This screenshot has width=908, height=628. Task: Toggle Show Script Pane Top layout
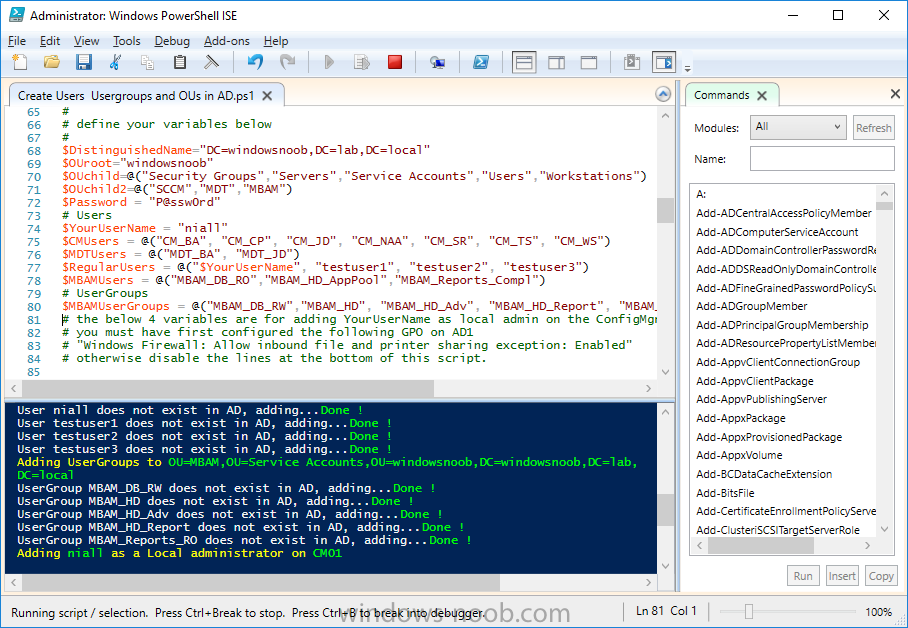tap(524, 63)
